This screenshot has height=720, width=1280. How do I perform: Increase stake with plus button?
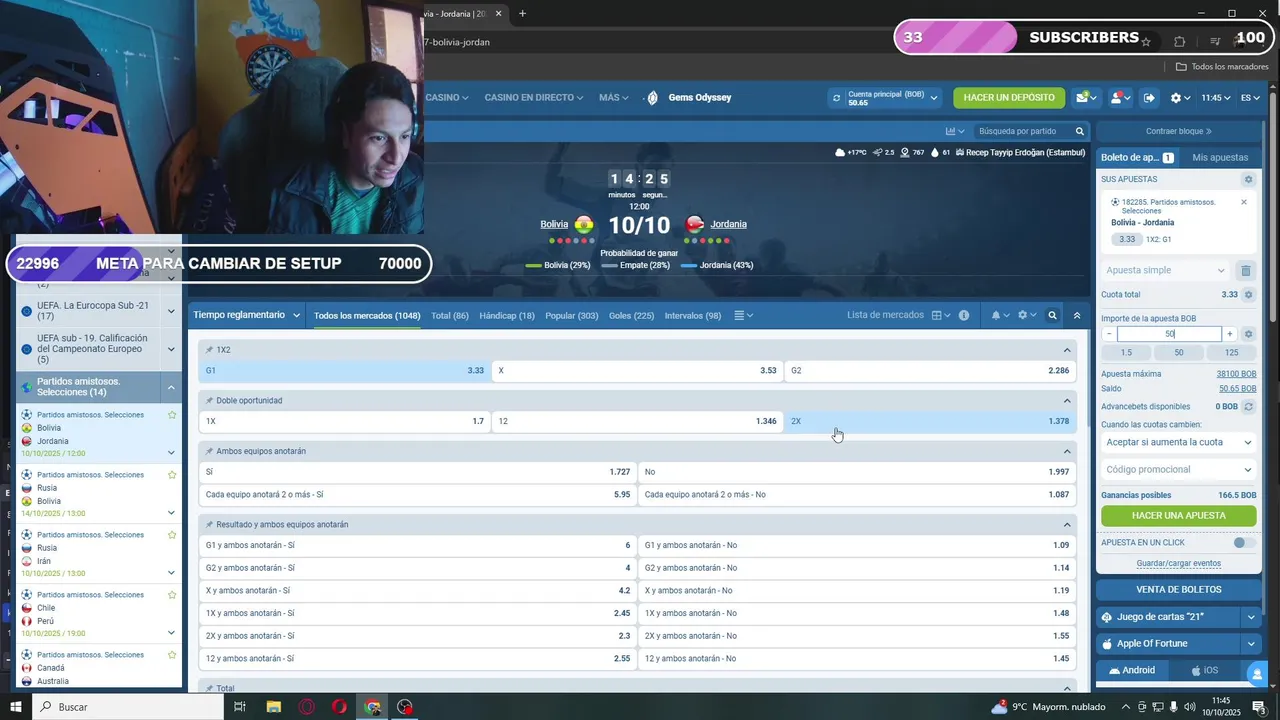coord(1230,334)
